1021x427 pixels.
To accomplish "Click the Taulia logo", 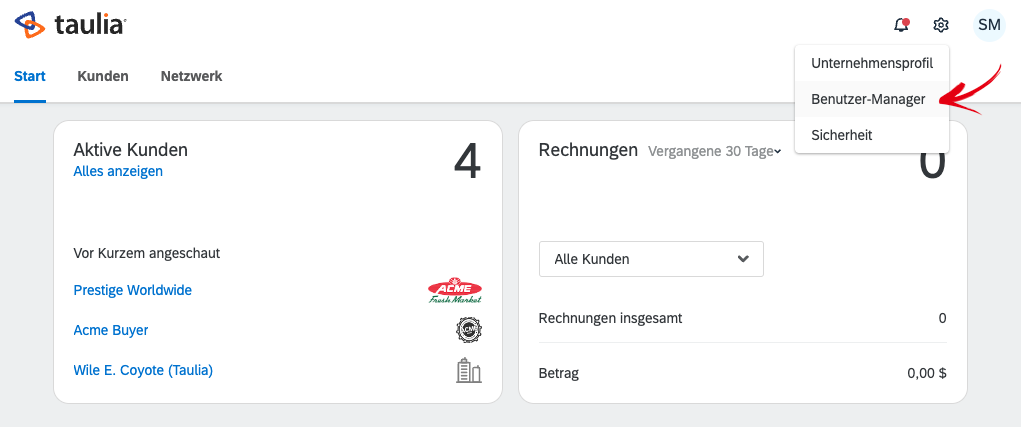I will (x=70, y=25).
